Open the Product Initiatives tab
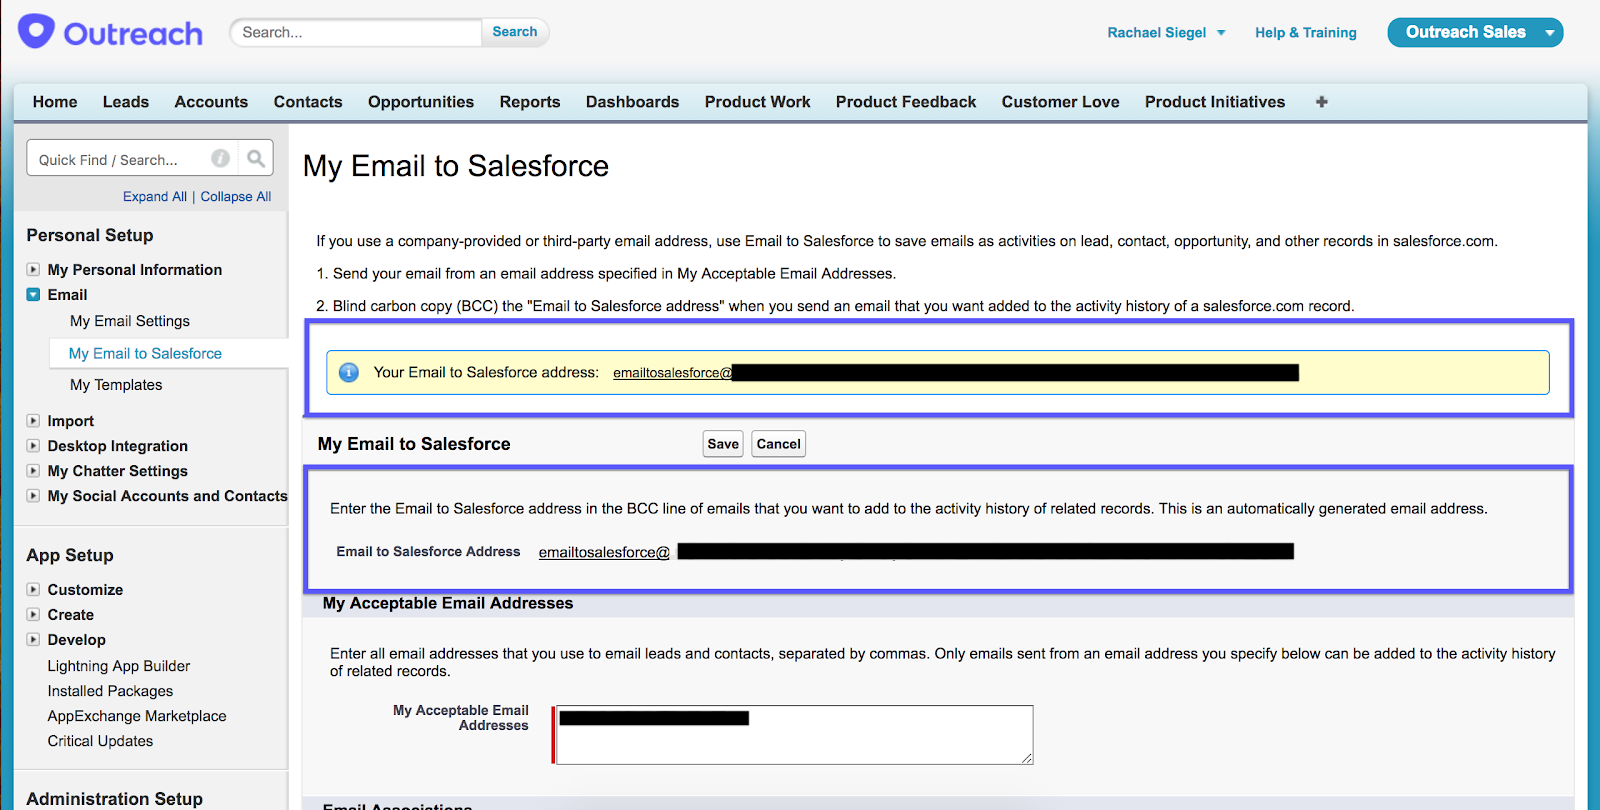This screenshot has height=810, width=1600. click(1215, 102)
